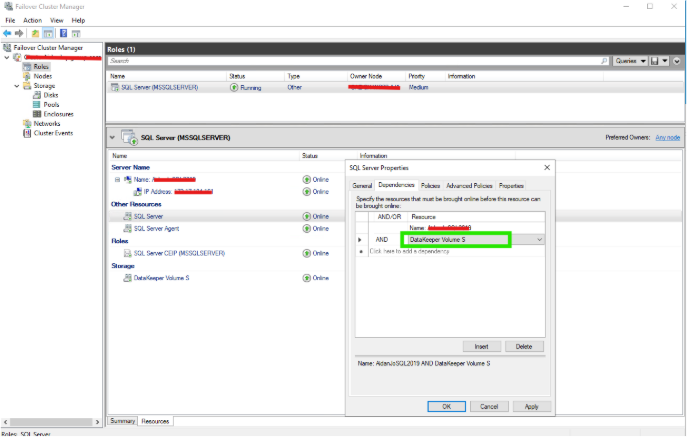This screenshot has height=440, width=687.
Task: Open Help via the blue question icon
Action: [64, 33]
